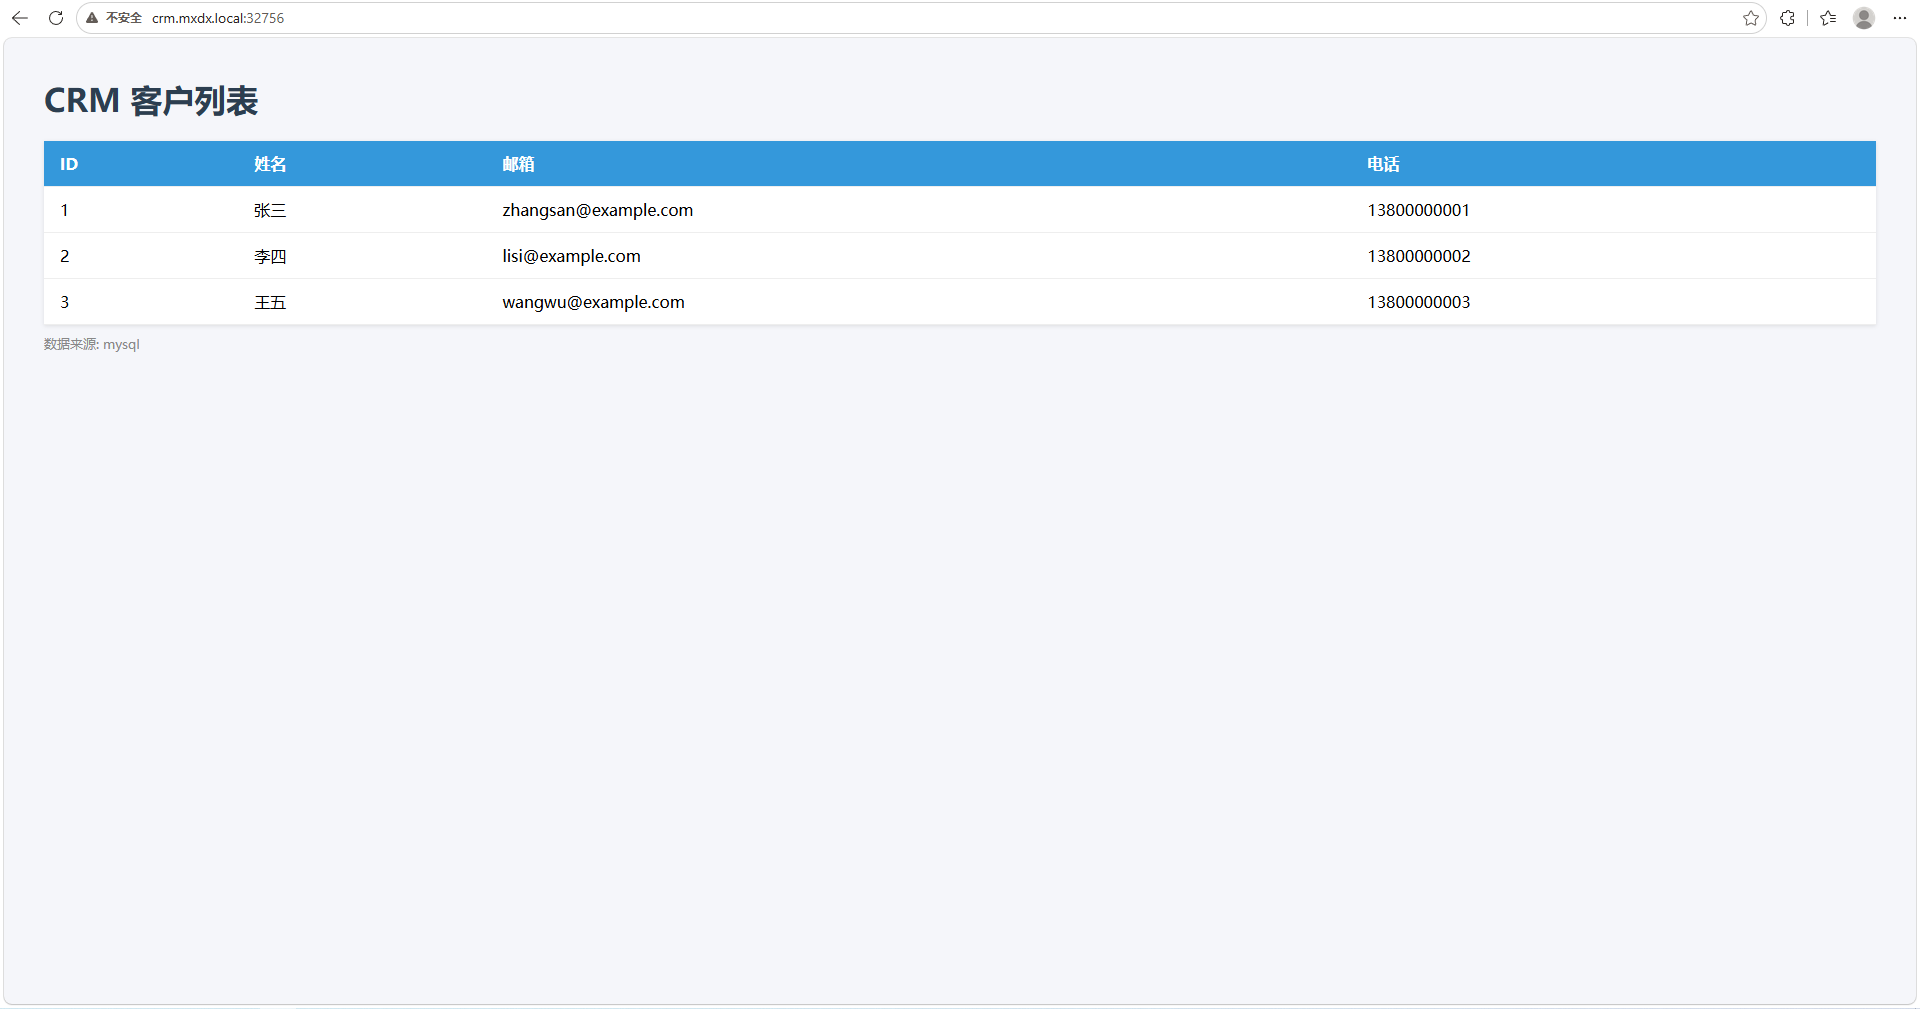Click the 不安全 security label
The height and width of the screenshot is (1009, 1920).
tap(124, 18)
